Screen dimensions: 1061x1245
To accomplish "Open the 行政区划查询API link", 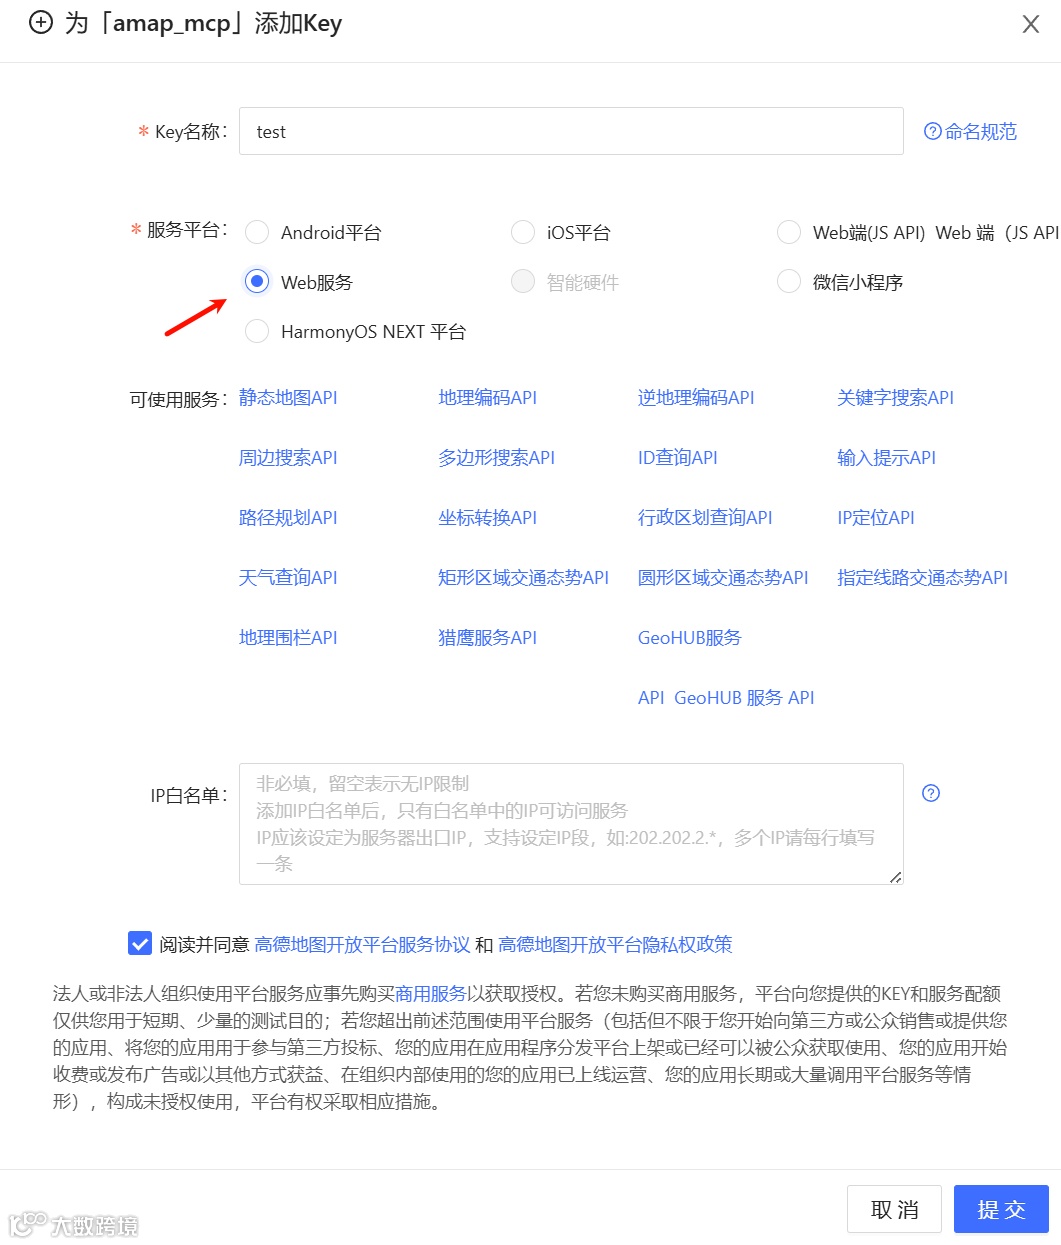I will coord(705,517).
